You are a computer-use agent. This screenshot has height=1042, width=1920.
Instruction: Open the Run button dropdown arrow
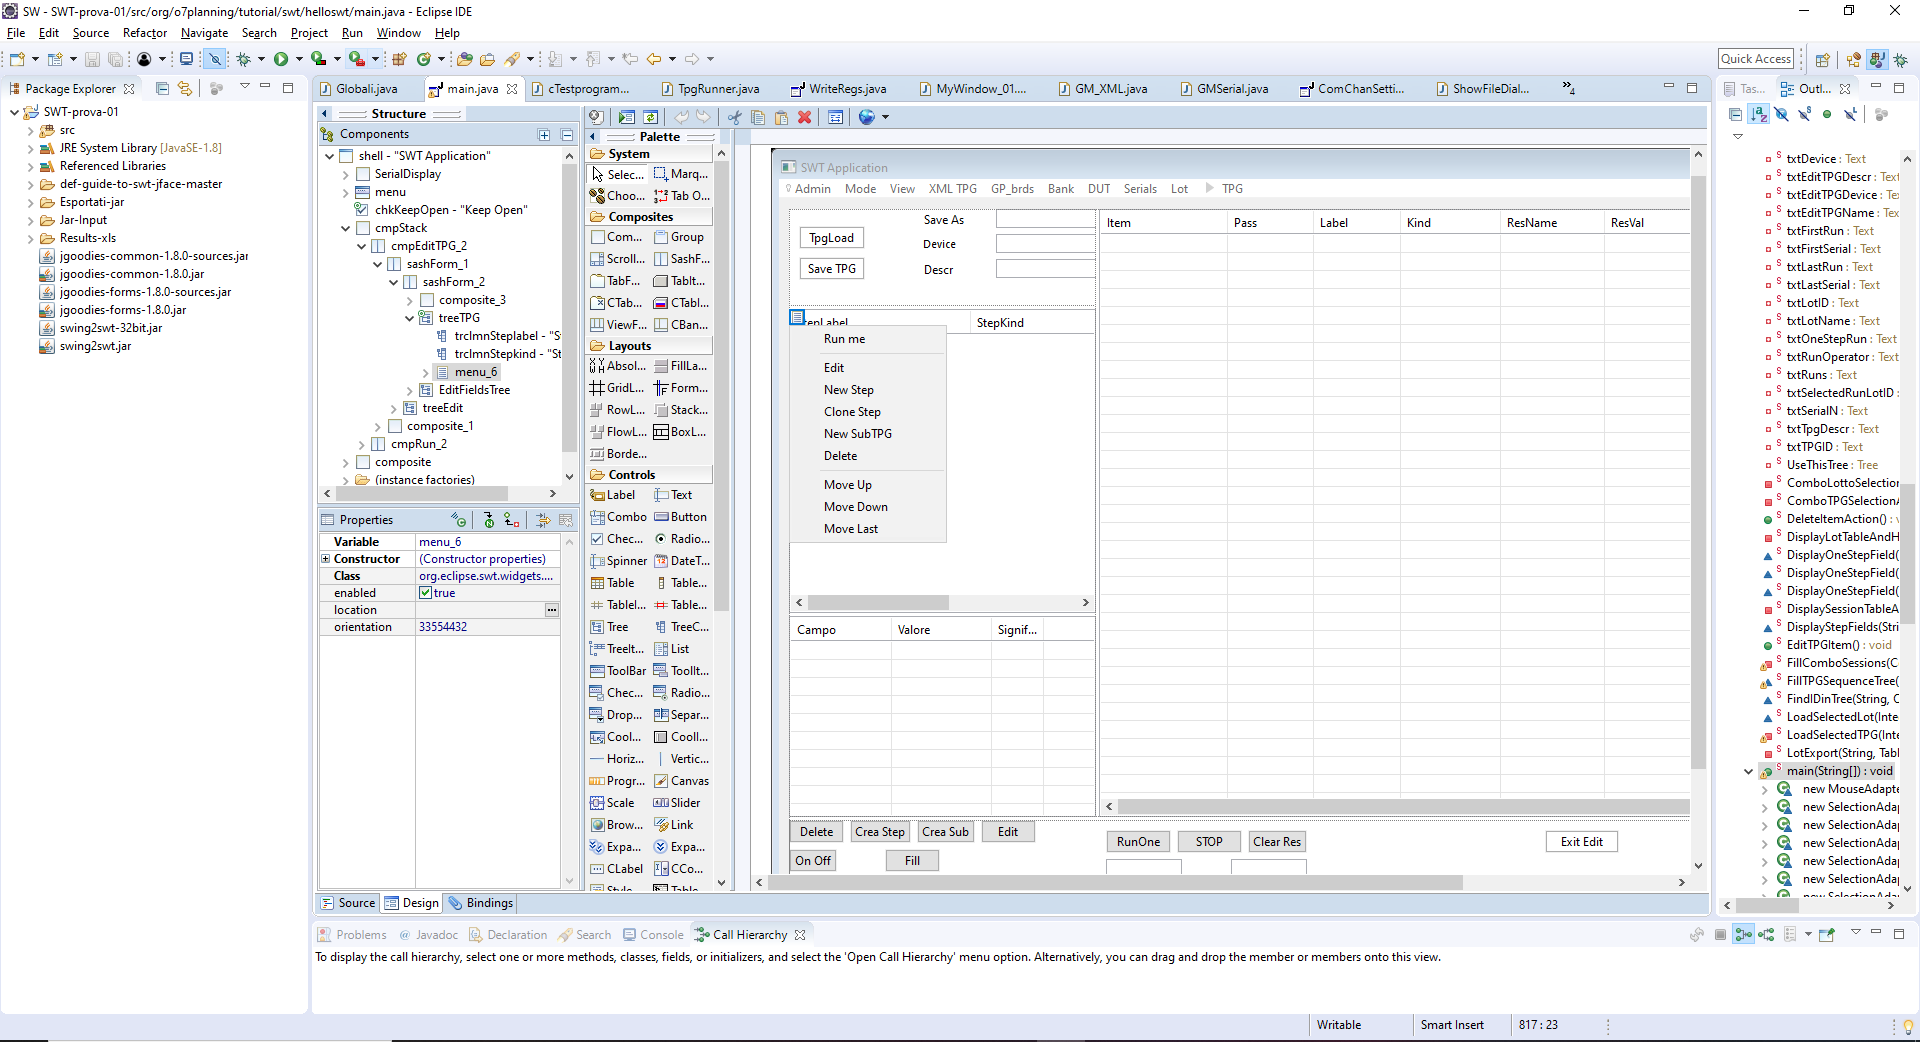pyautogui.click(x=299, y=60)
